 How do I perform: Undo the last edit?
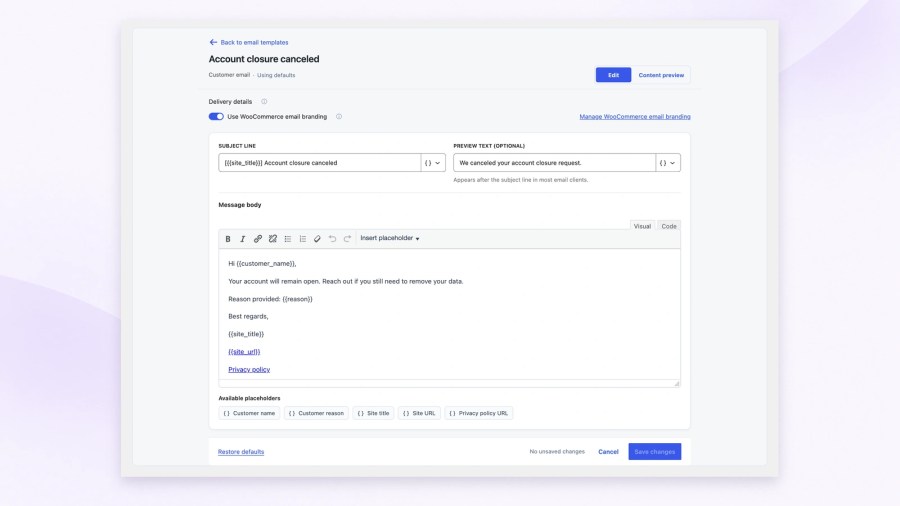coord(332,239)
